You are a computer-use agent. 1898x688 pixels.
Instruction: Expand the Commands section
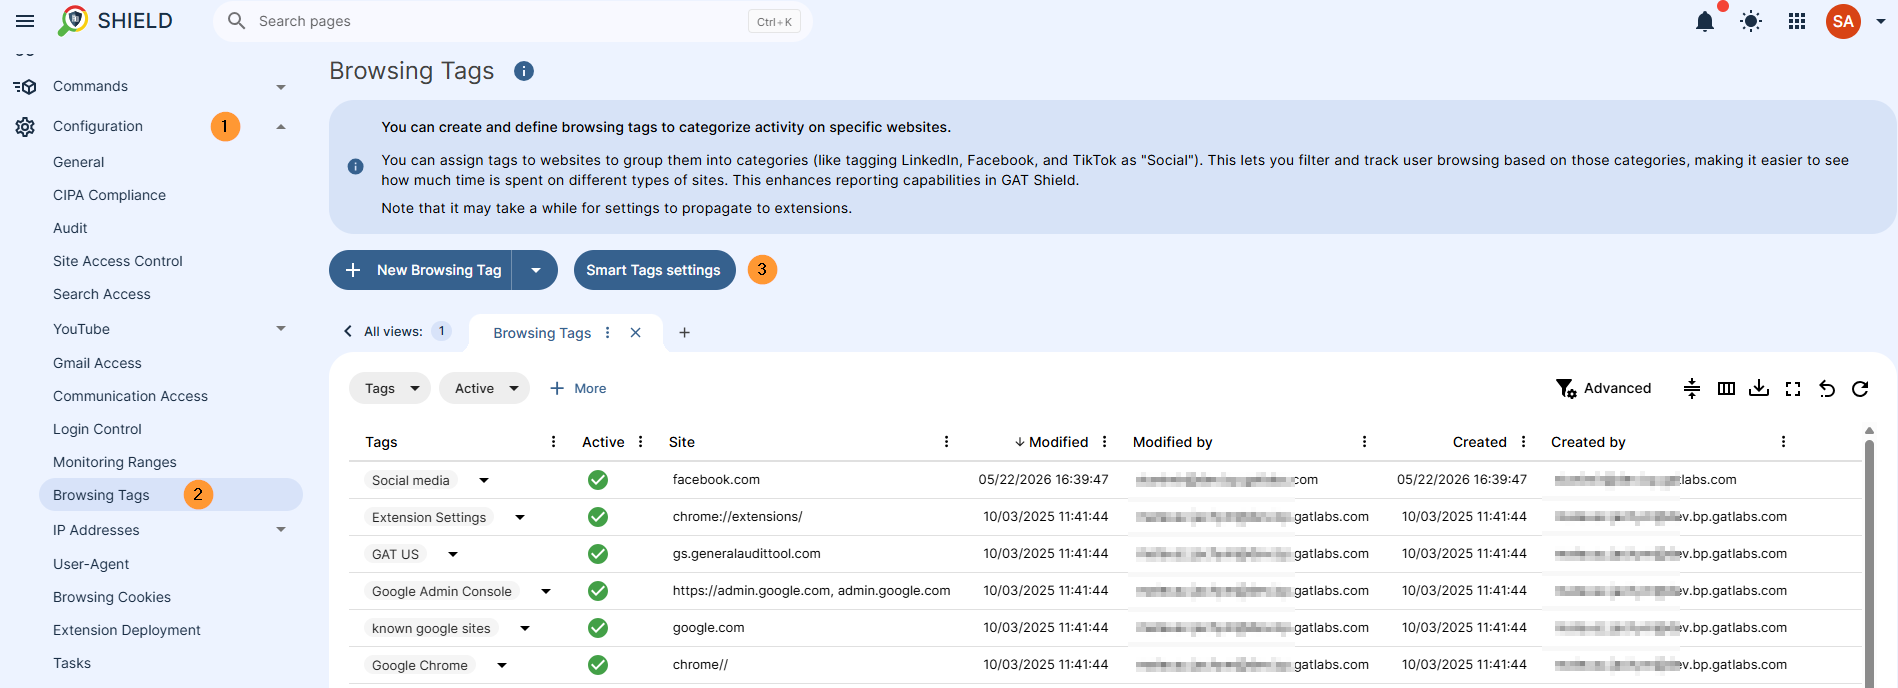[281, 87]
